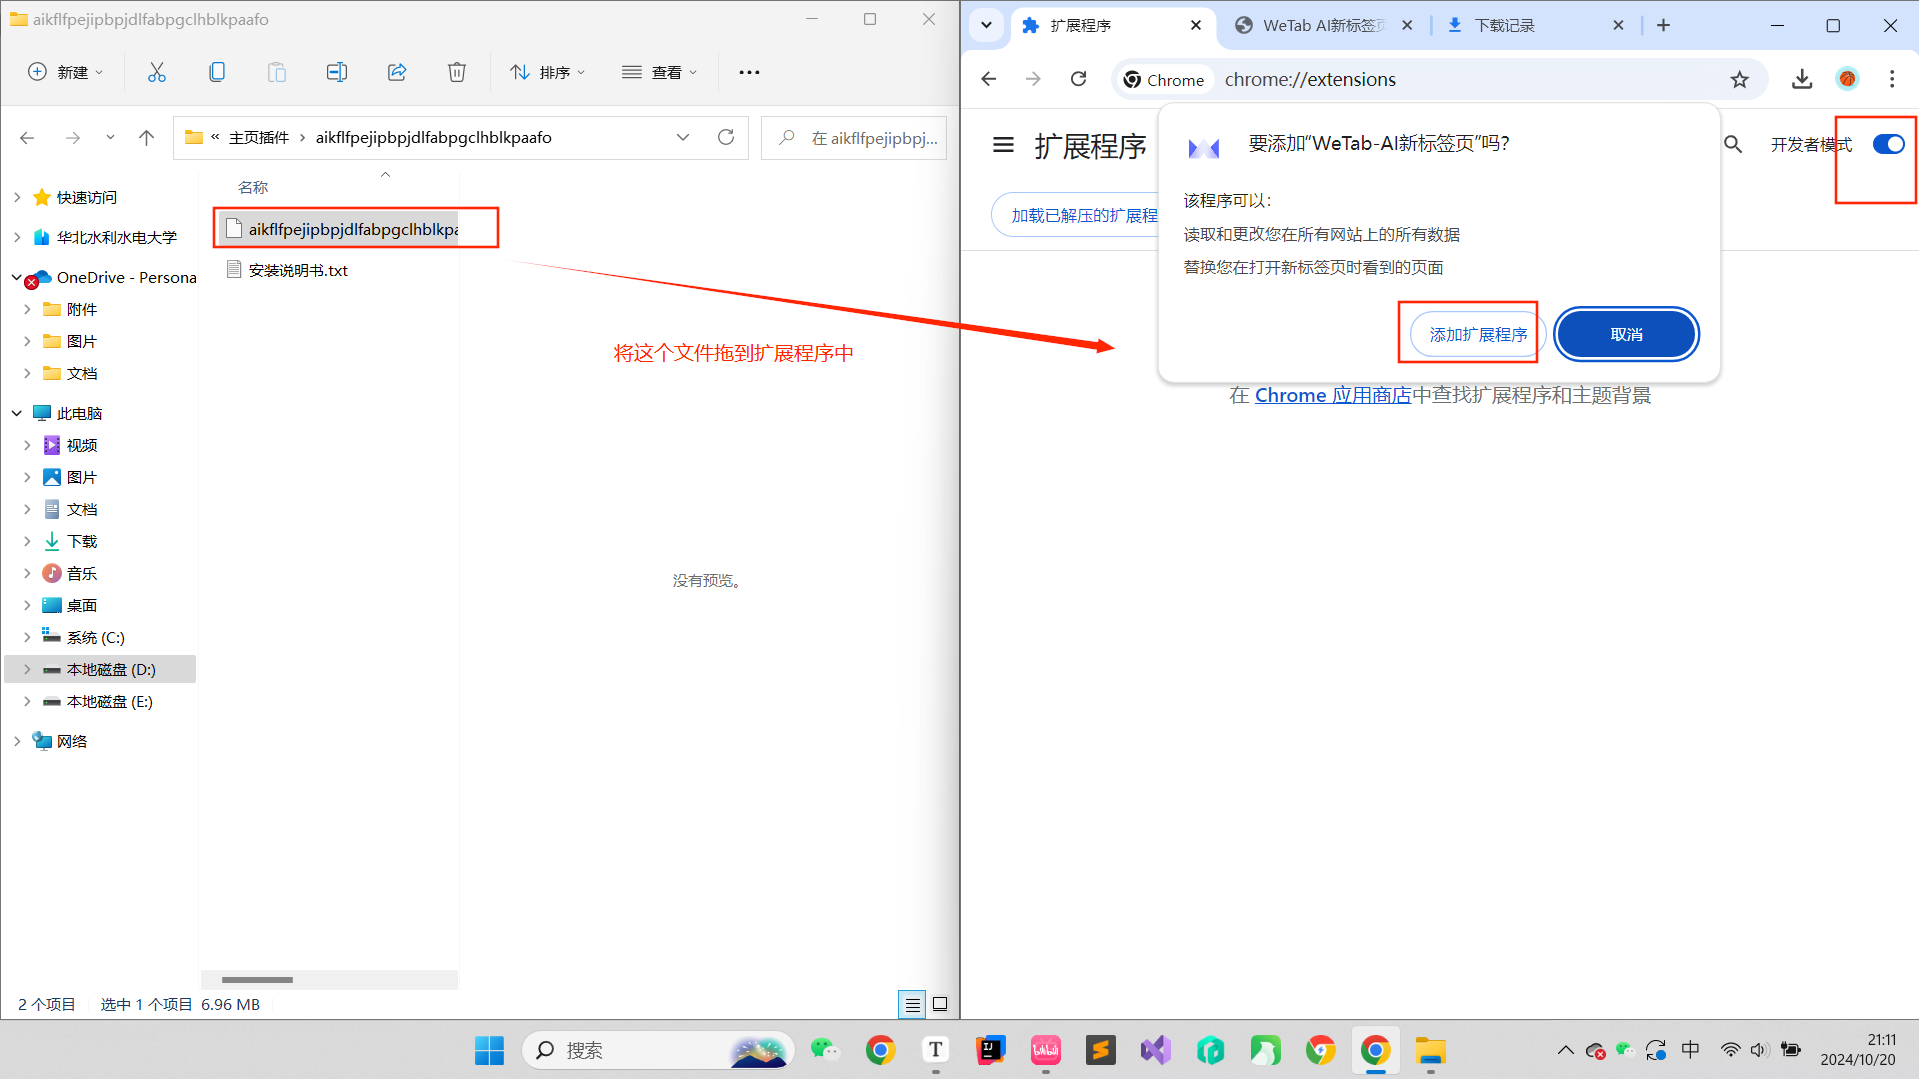Click the Cut icon in Explorer toolbar

157,72
